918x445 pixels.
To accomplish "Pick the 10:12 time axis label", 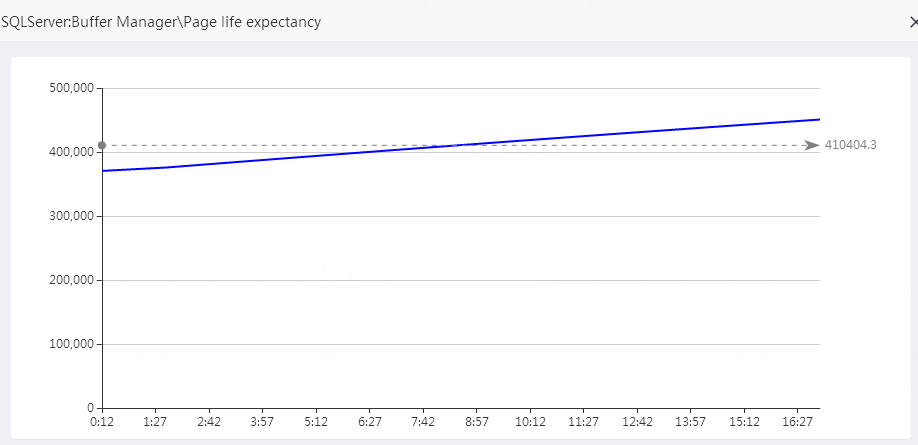I will tap(530, 423).
